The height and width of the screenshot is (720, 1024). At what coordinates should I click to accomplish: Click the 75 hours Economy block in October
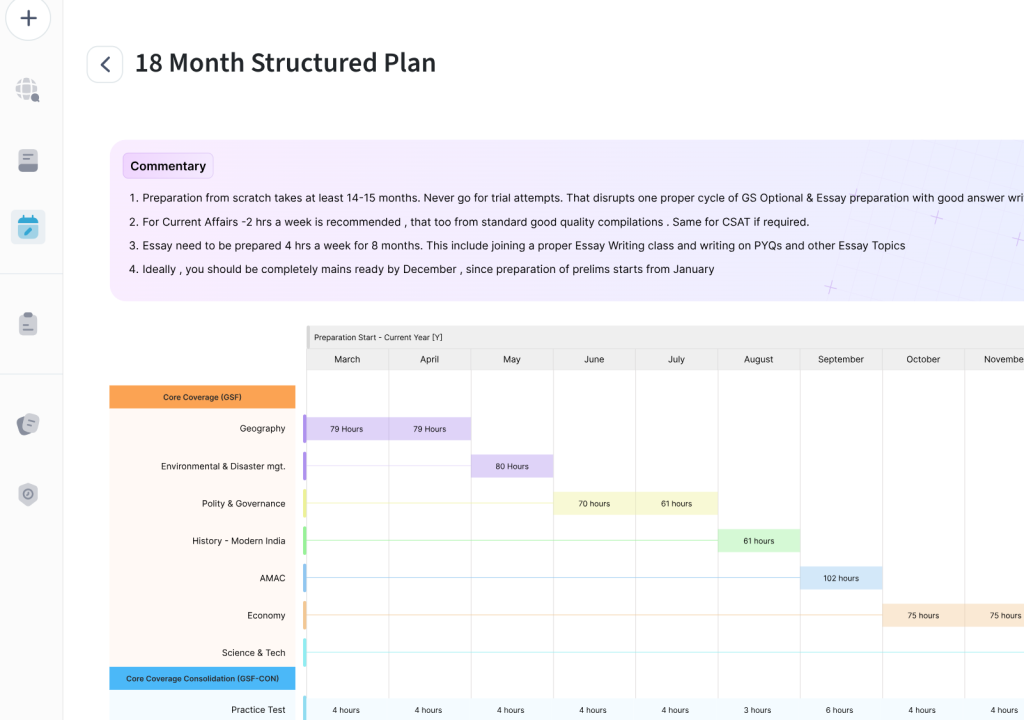pyautogui.click(x=923, y=615)
